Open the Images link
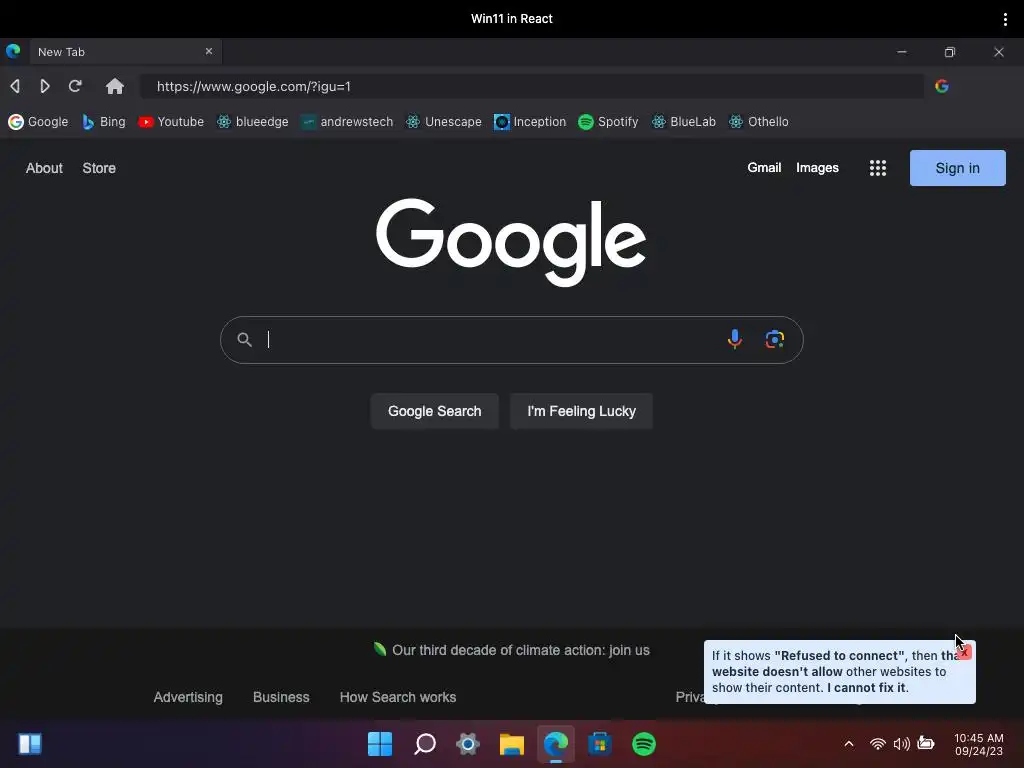Image resolution: width=1024 pixels, height=768 pixels. pos(817,168)
